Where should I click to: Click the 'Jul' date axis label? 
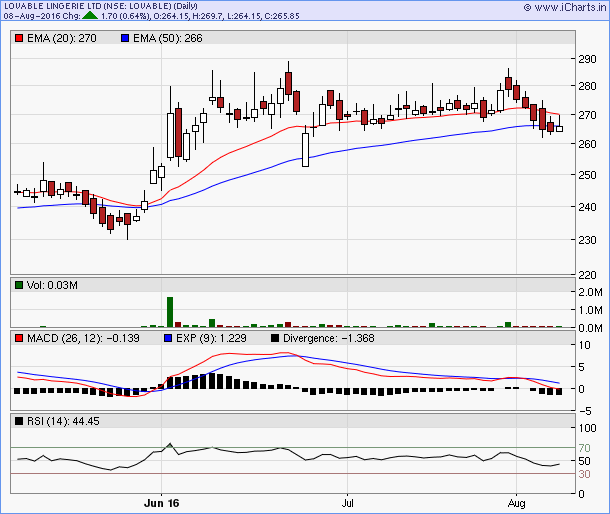pos(347,503)
